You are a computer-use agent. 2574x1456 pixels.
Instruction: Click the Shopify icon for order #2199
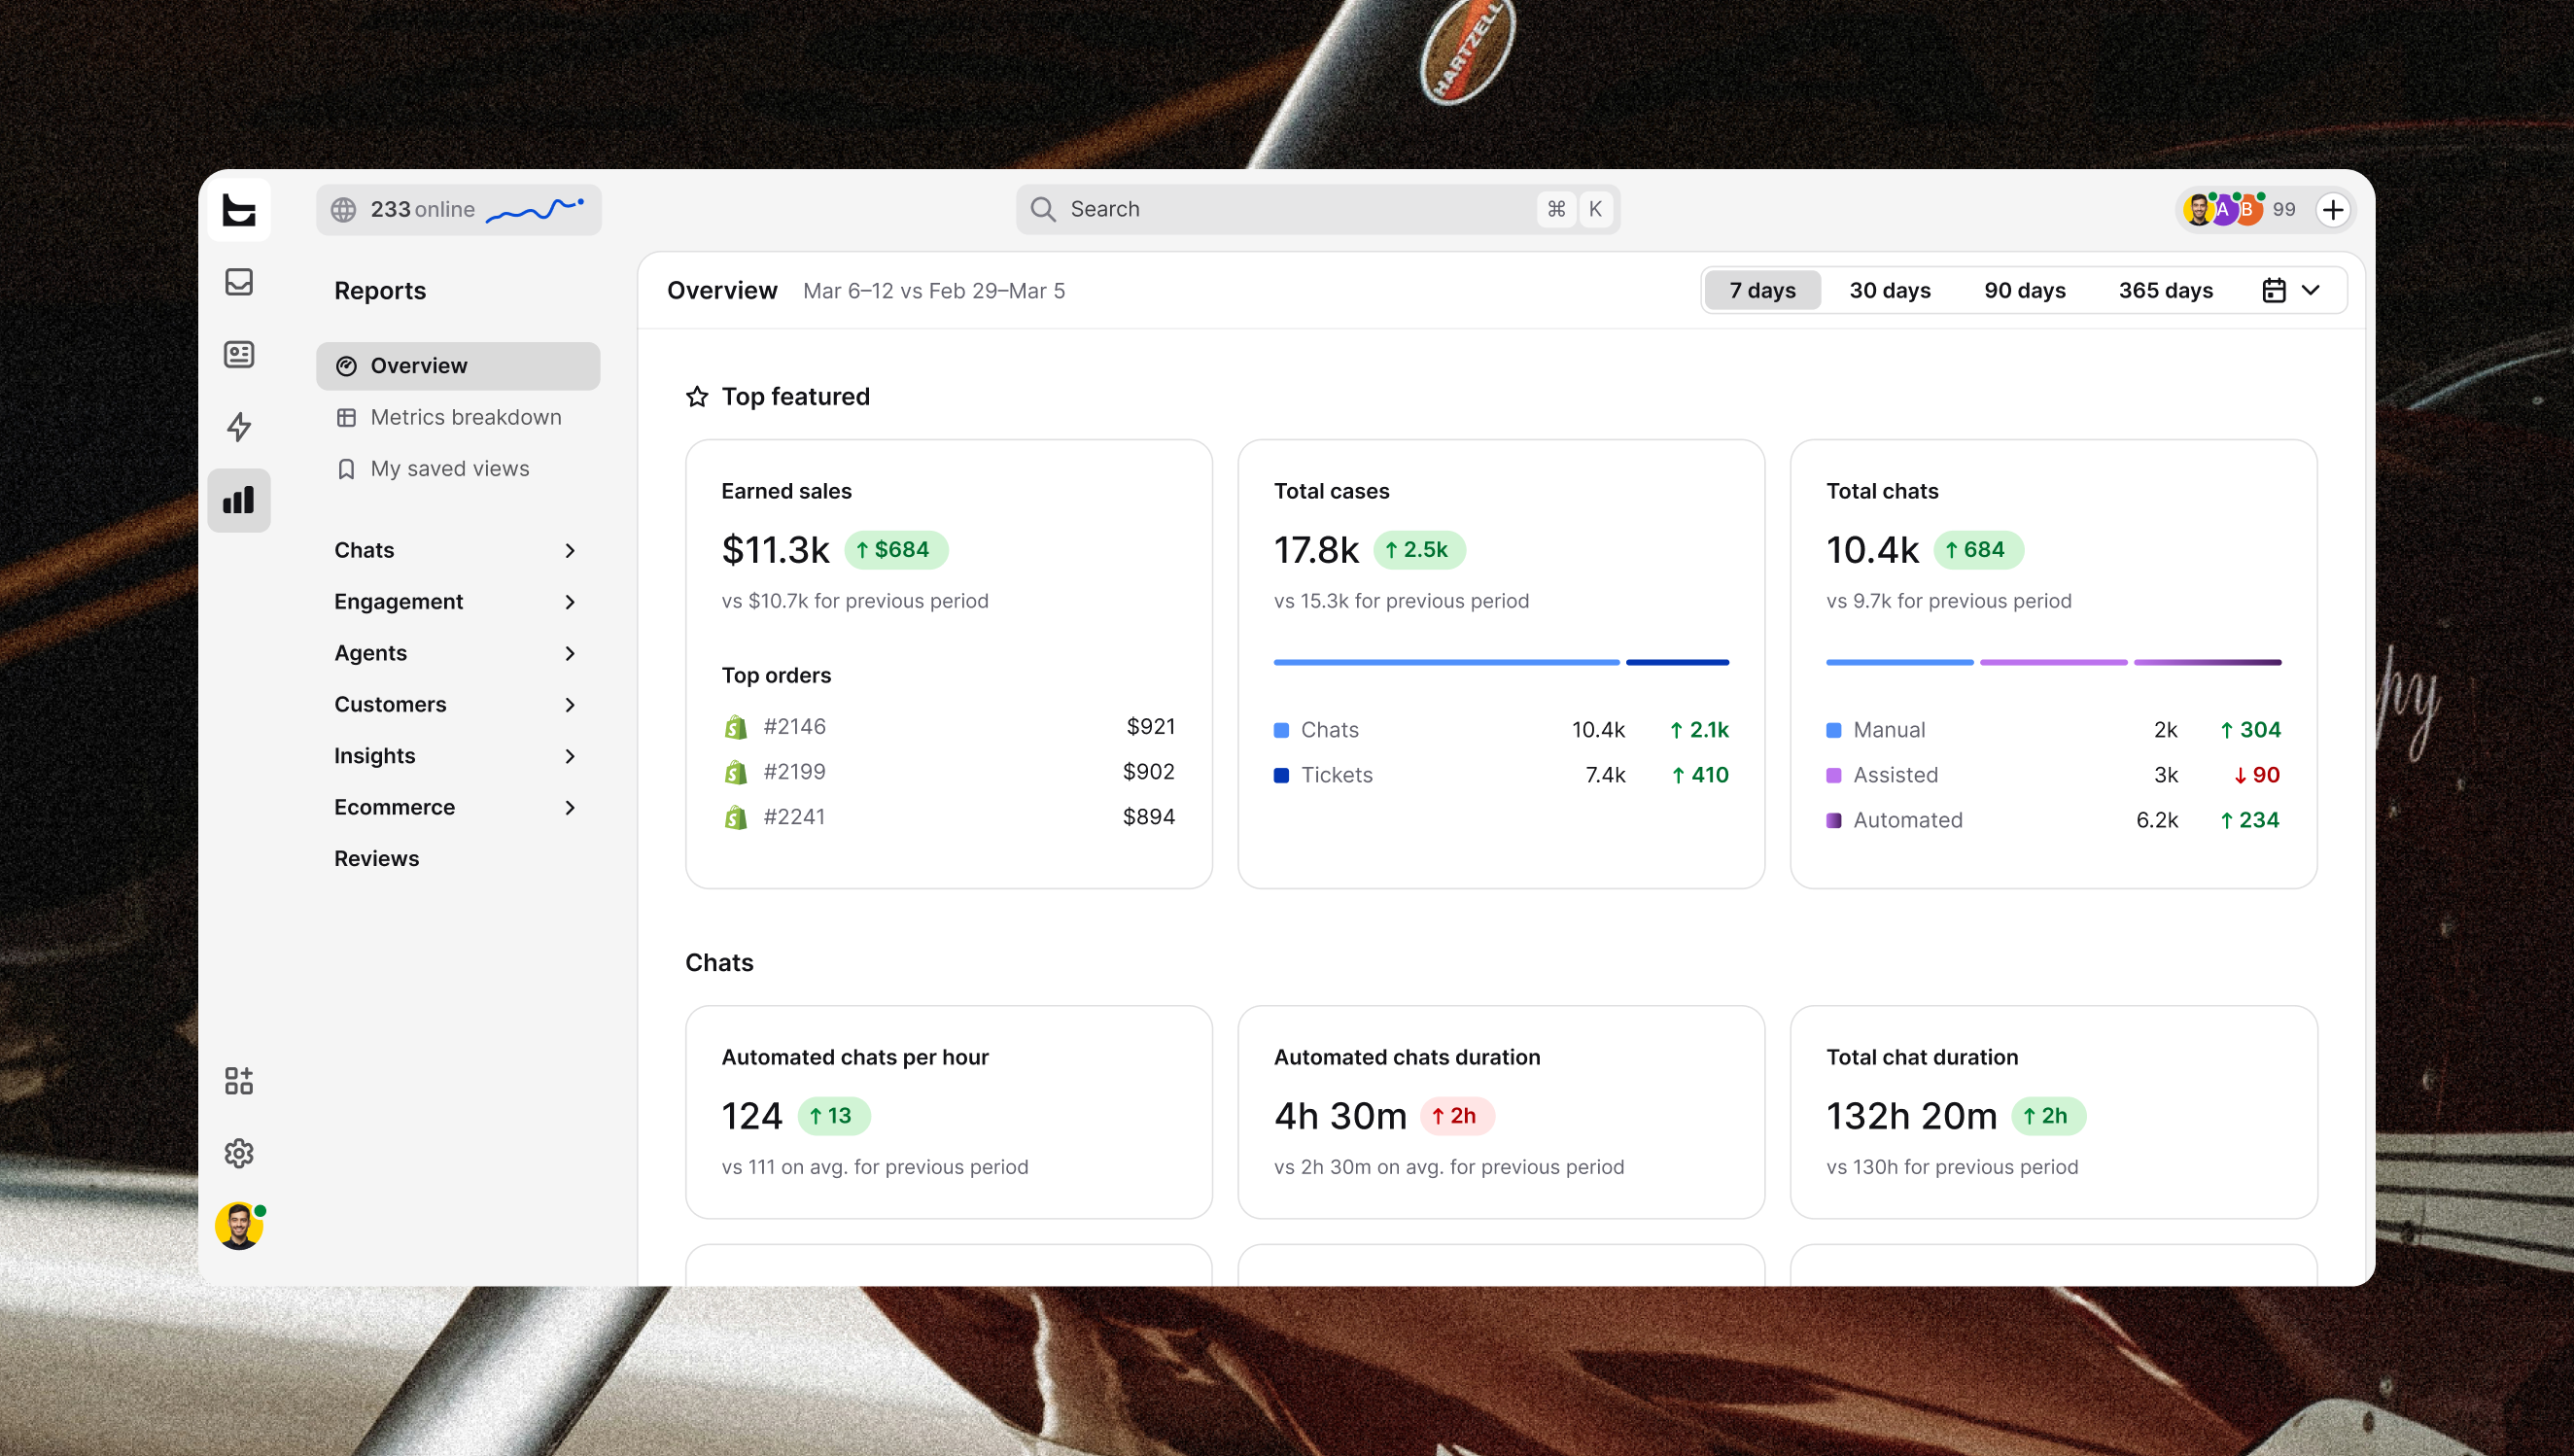point(736,772)
